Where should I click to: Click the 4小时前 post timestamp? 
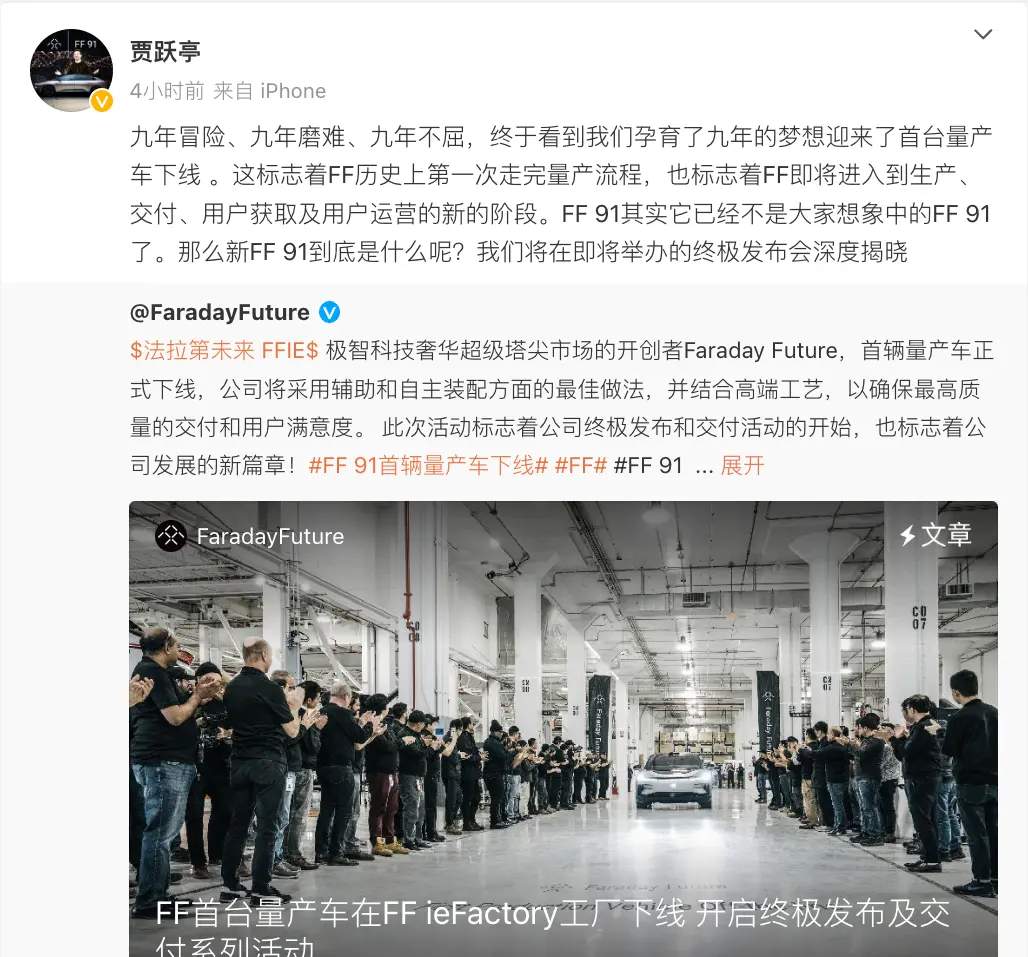[167, 91]
